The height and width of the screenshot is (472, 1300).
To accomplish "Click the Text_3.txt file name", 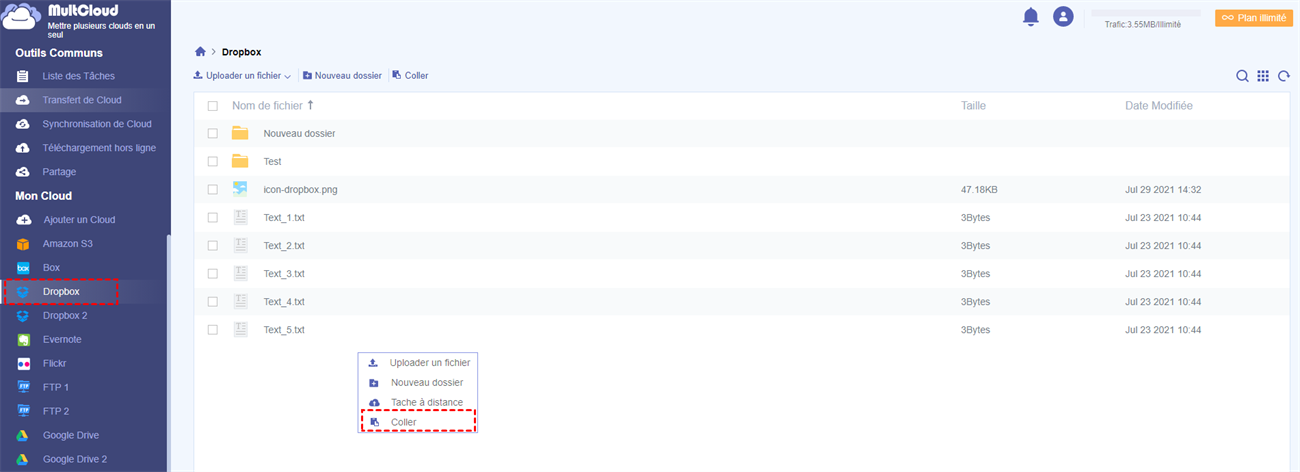I will 284,273.
